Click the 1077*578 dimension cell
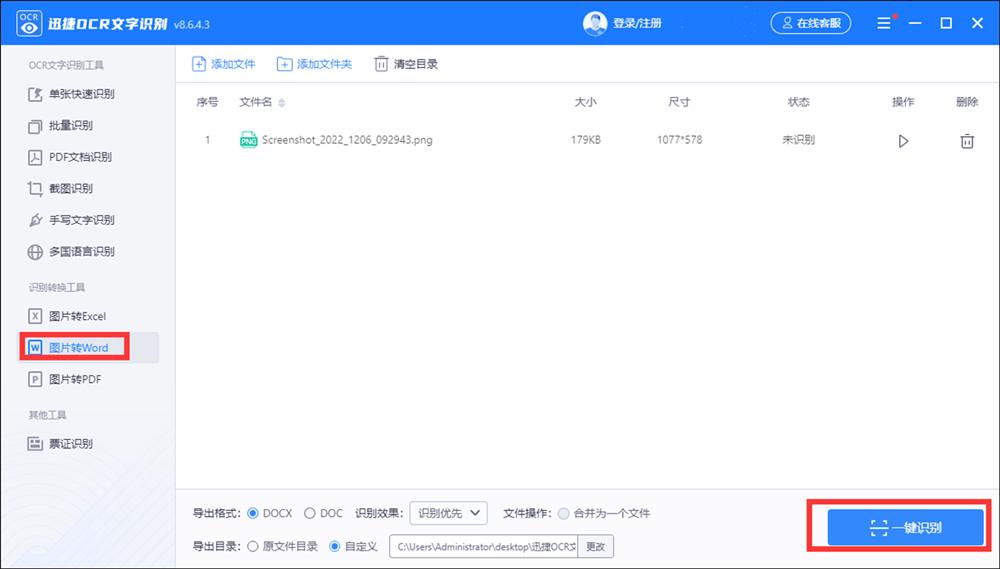 (679, 140)
